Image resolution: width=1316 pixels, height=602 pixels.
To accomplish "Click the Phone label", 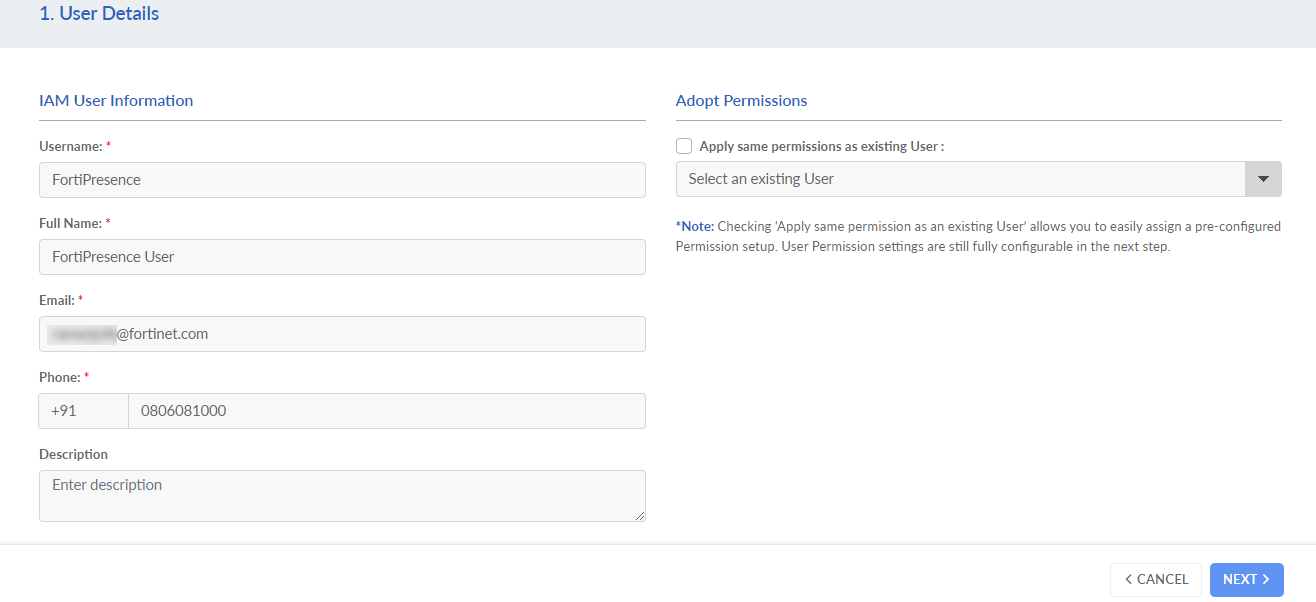I will tap(60, 377).
